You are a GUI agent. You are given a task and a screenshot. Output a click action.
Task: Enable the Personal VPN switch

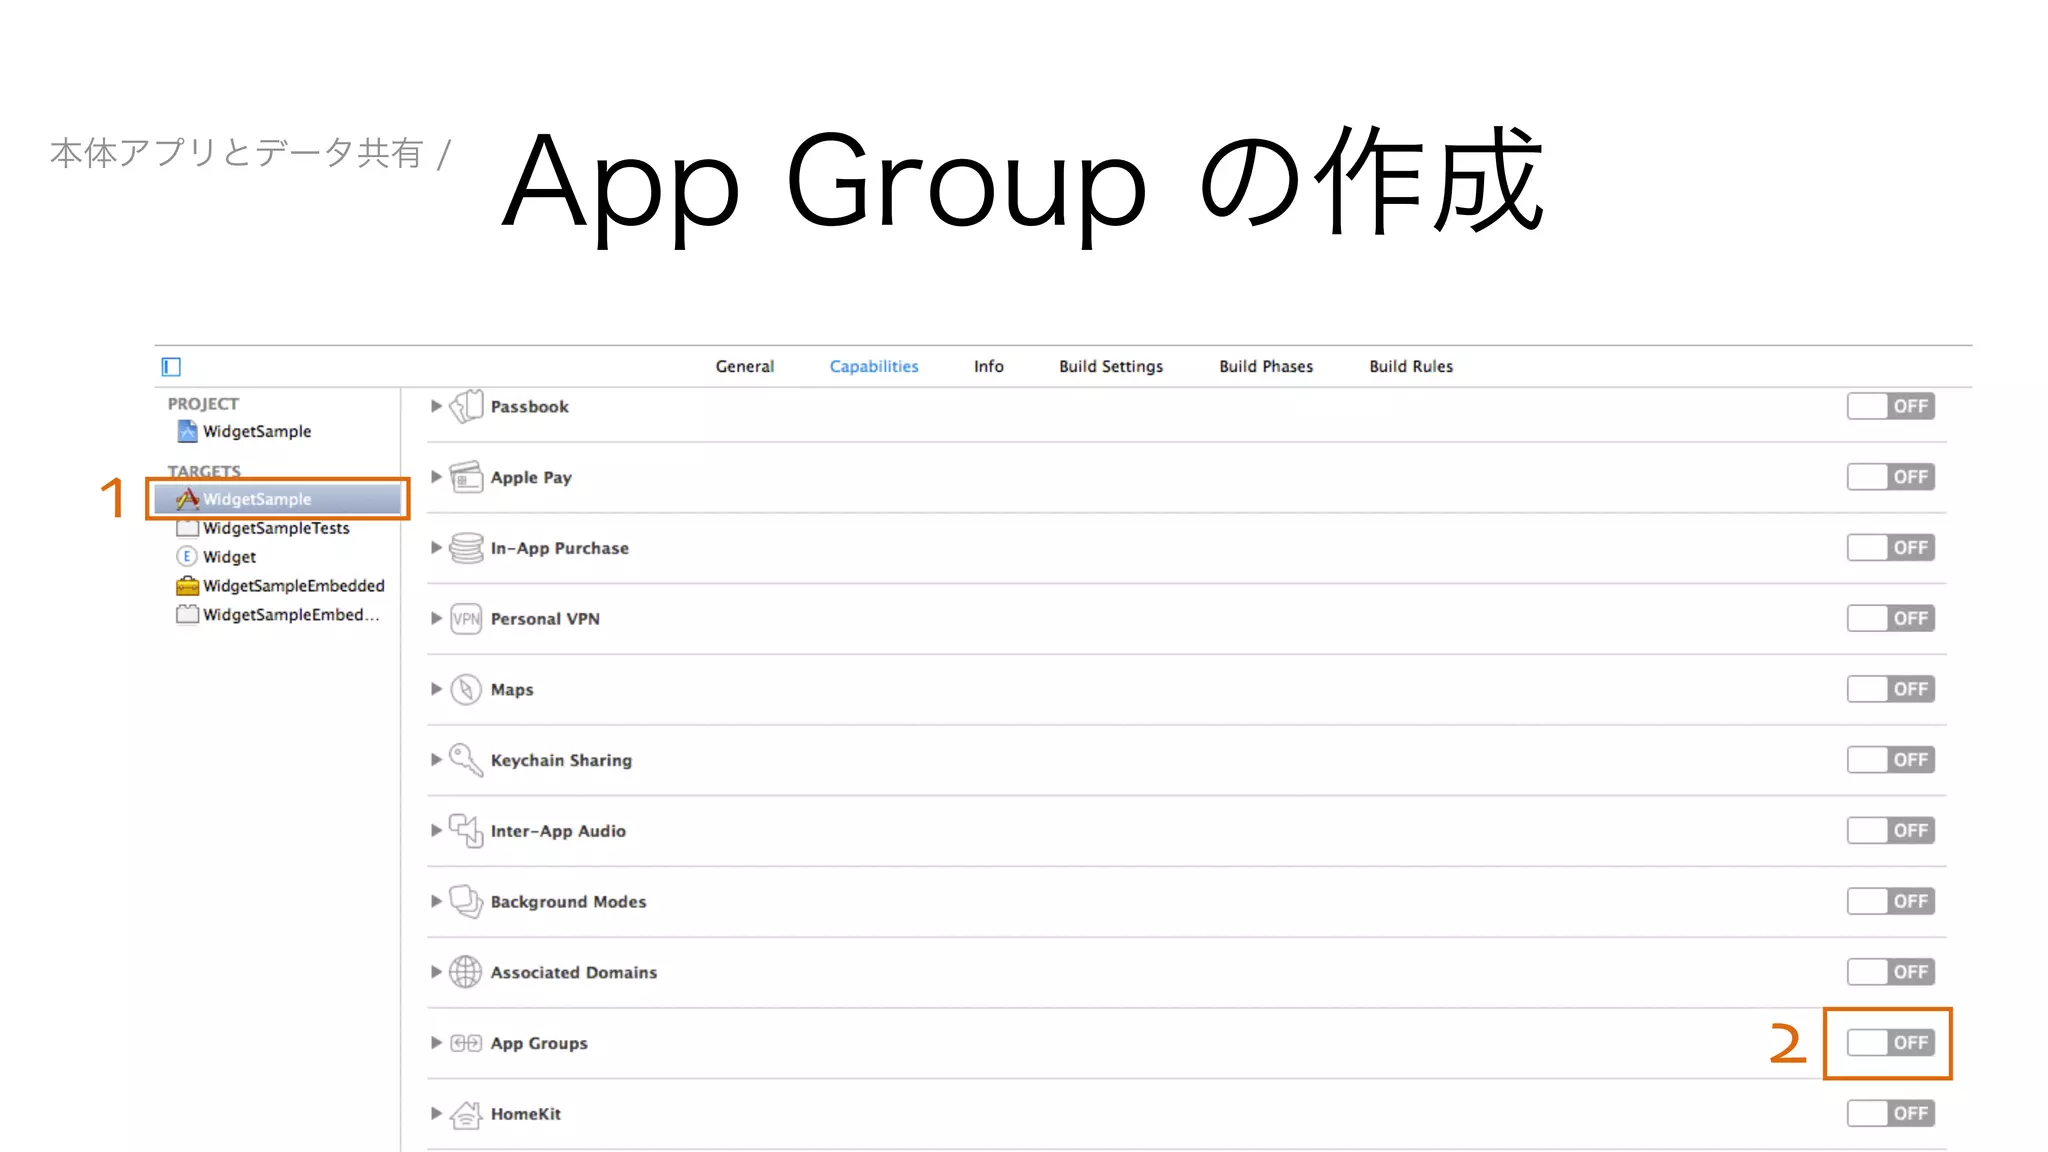pos(1890,619)
